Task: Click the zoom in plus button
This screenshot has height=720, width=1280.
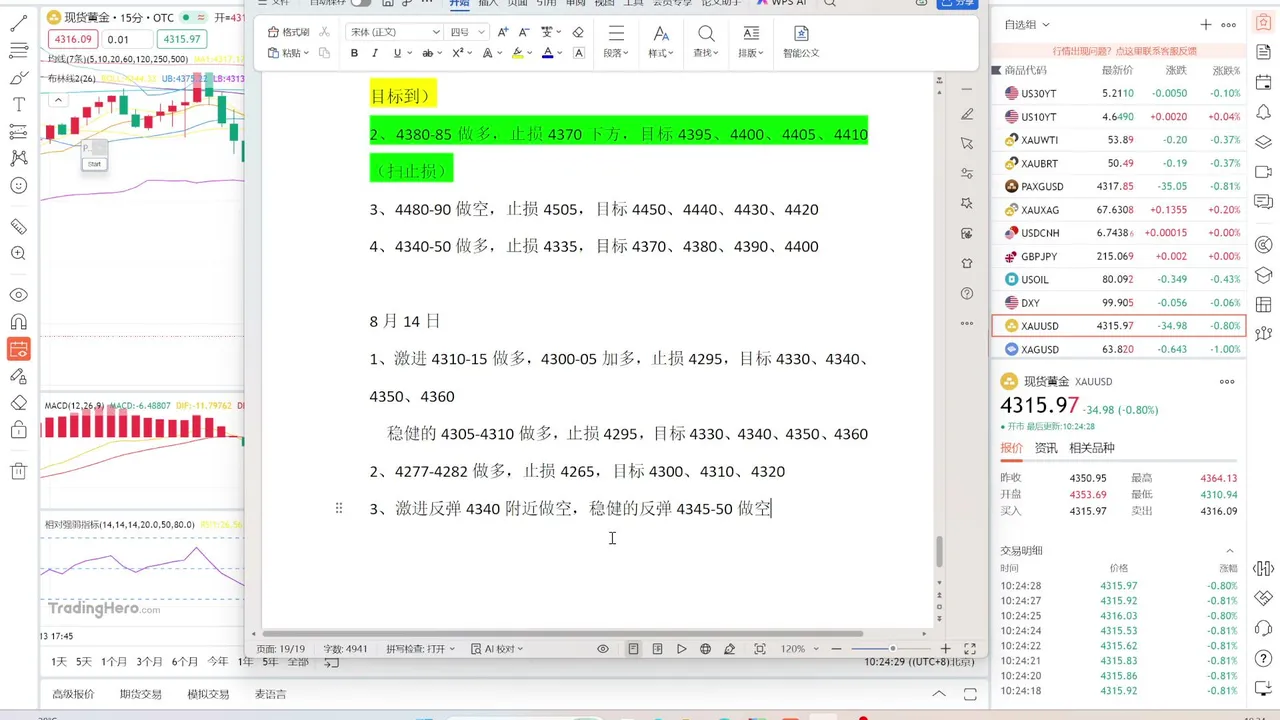Action: pyautogui.click(x=945, y=649)
